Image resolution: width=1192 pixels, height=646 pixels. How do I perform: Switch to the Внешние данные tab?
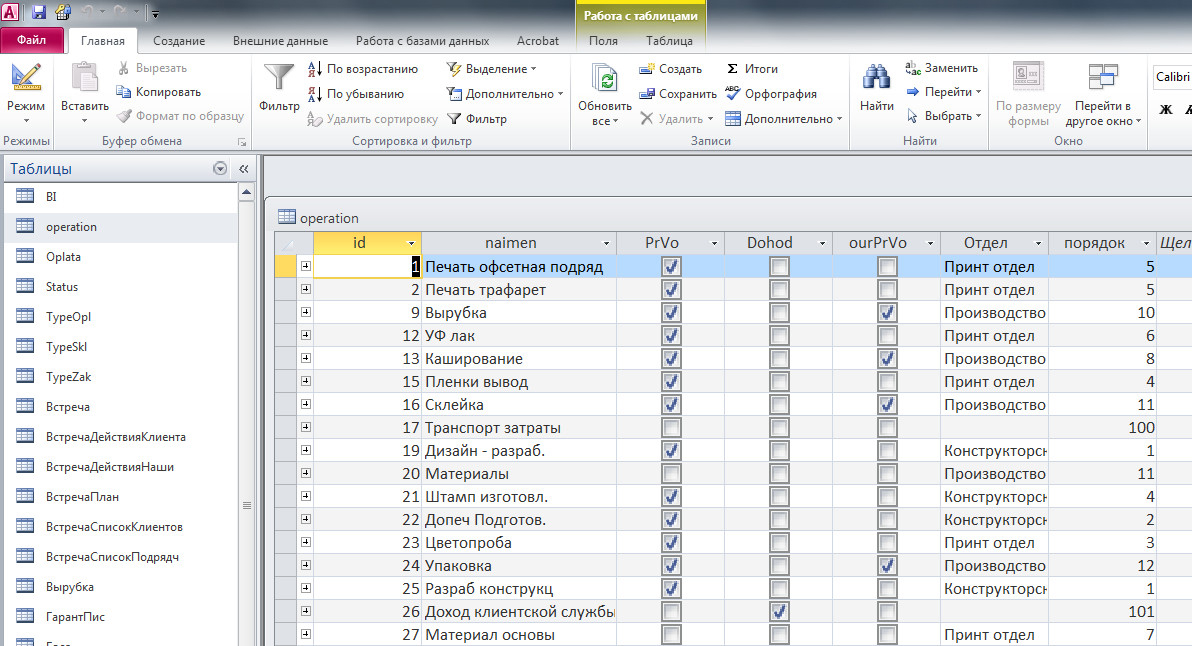[281, 41]
